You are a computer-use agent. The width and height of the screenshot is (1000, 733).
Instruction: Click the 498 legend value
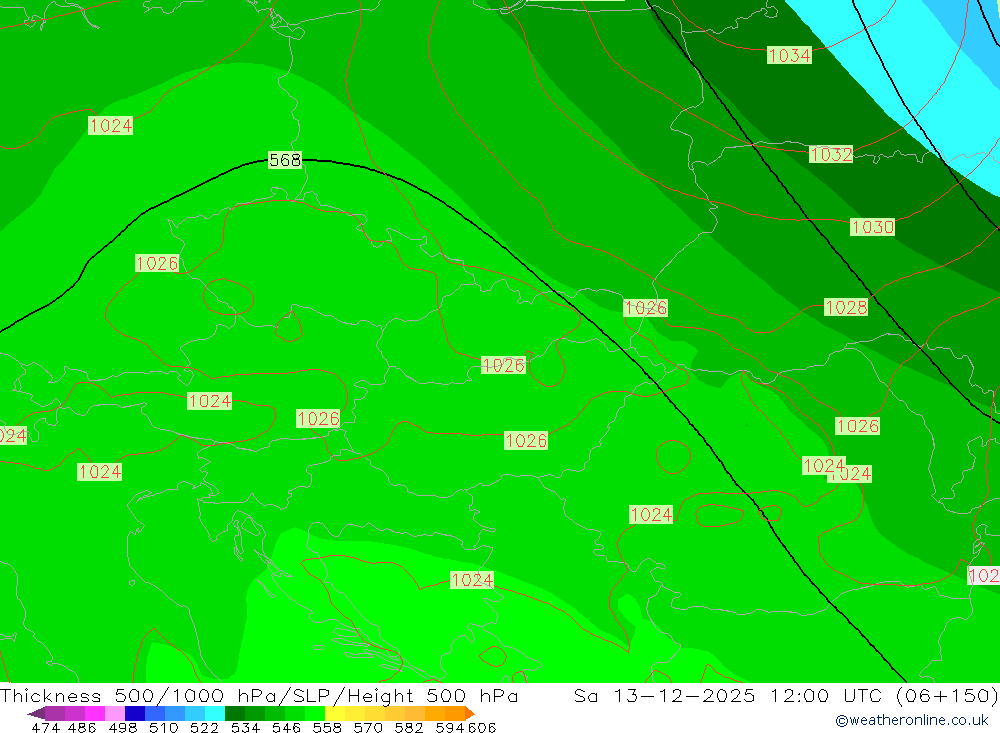click(x=123, y=728)
